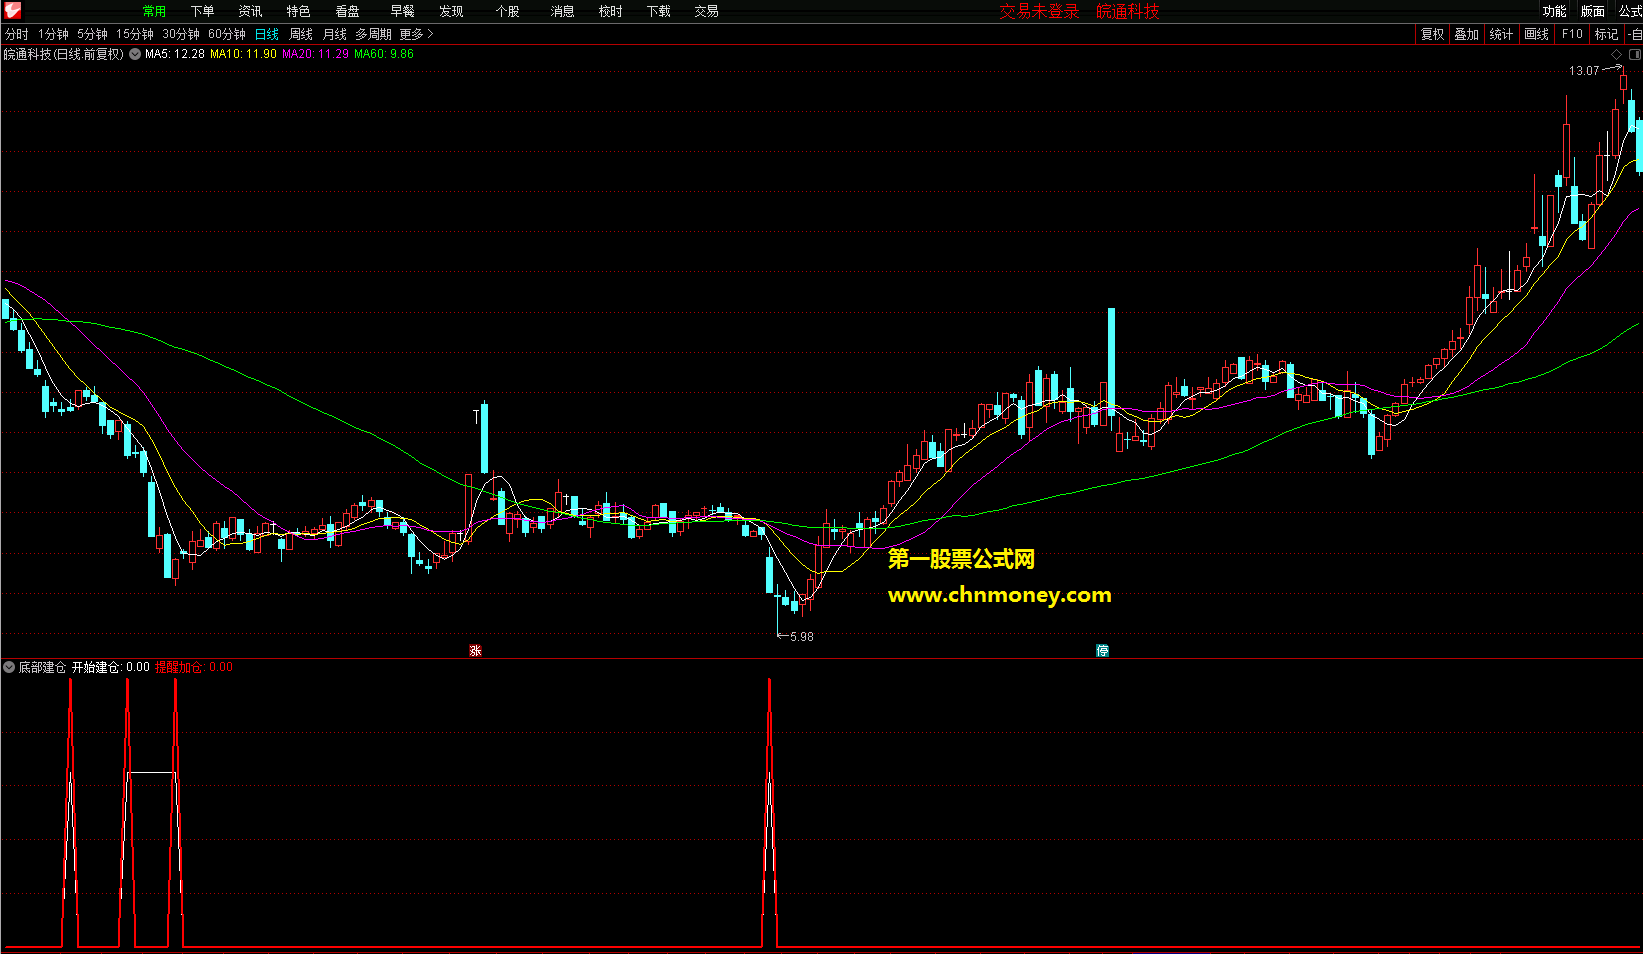
Task: Click the 涨 marker on the timeline
Action: [x=476, y=651]
